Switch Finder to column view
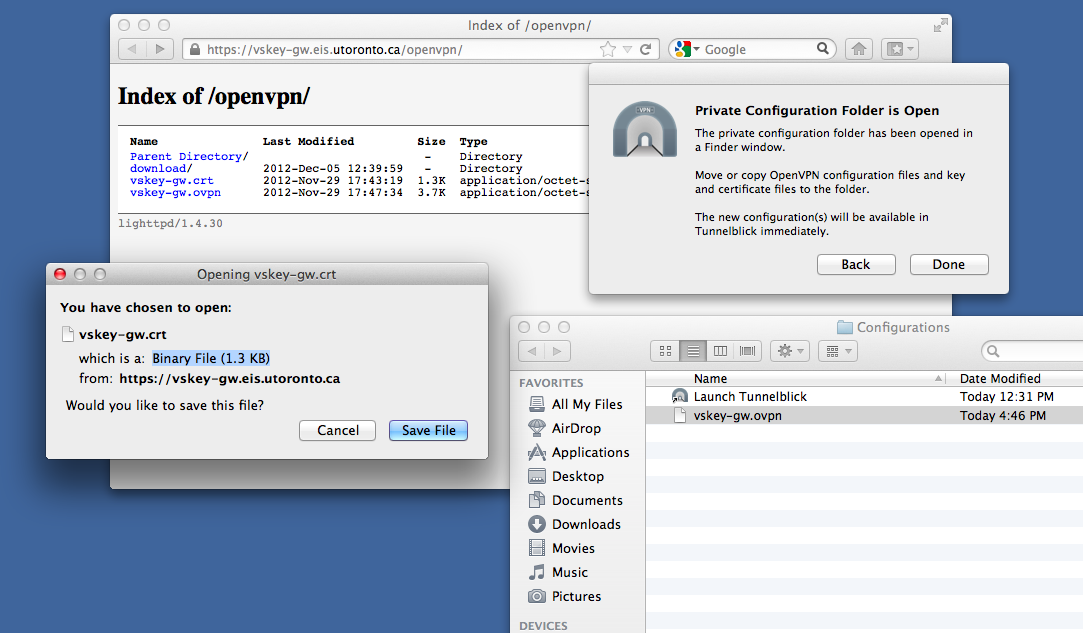Screen dimensions: 1083x633 720,351
